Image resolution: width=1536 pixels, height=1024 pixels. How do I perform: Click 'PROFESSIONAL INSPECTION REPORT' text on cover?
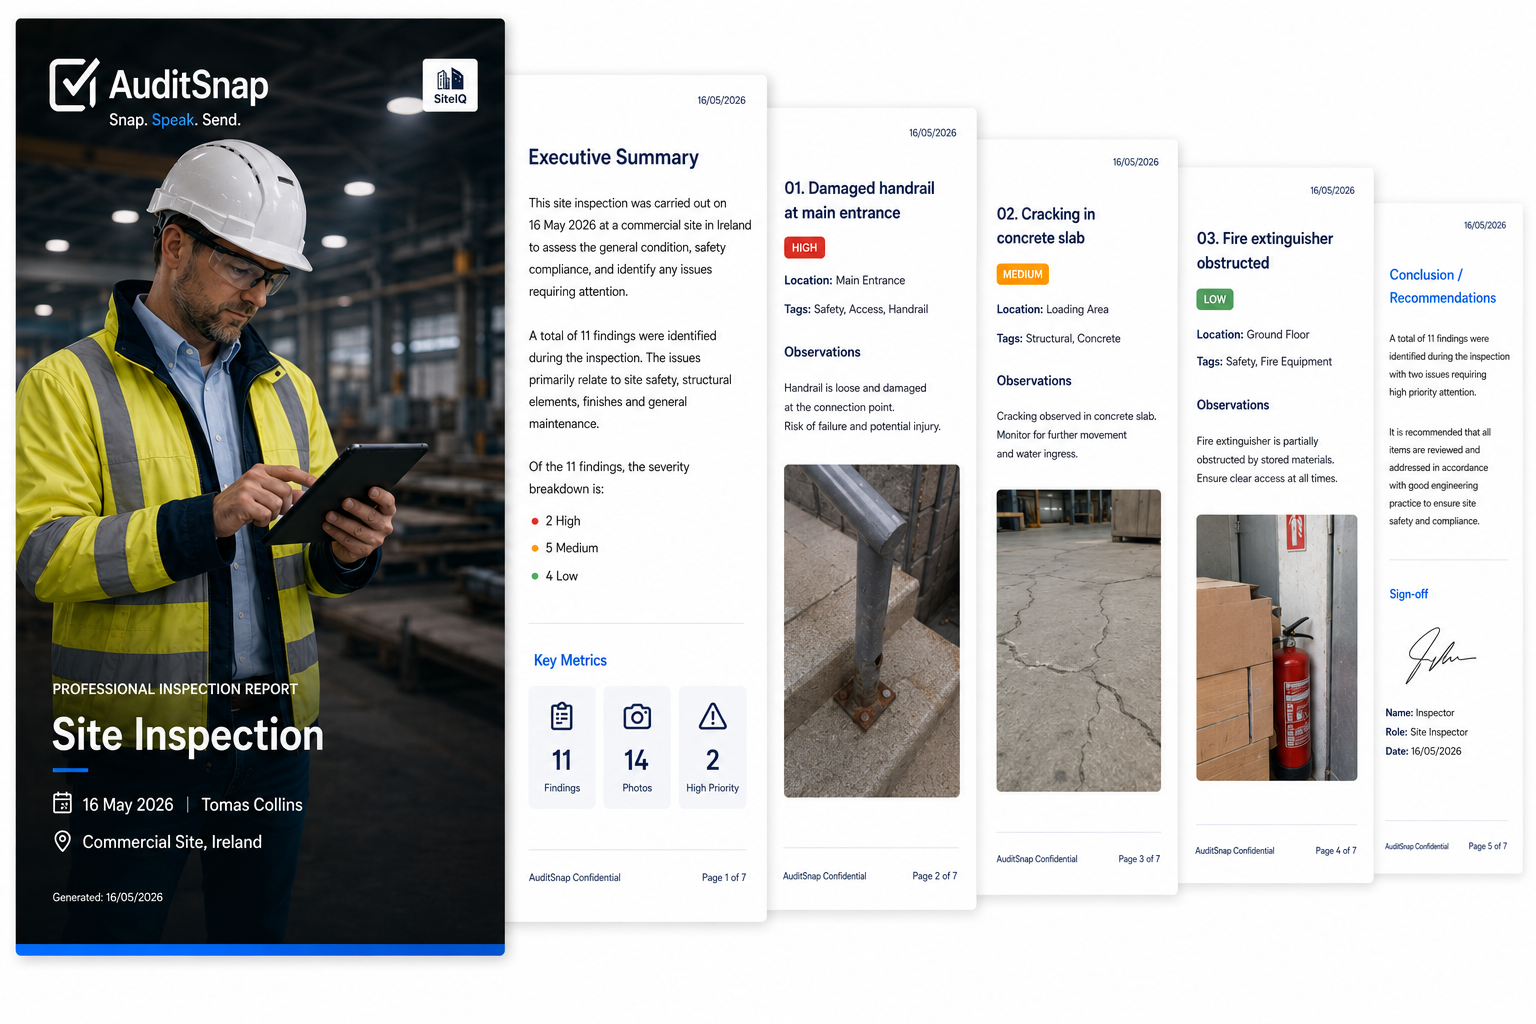click(x=175, y=689)
